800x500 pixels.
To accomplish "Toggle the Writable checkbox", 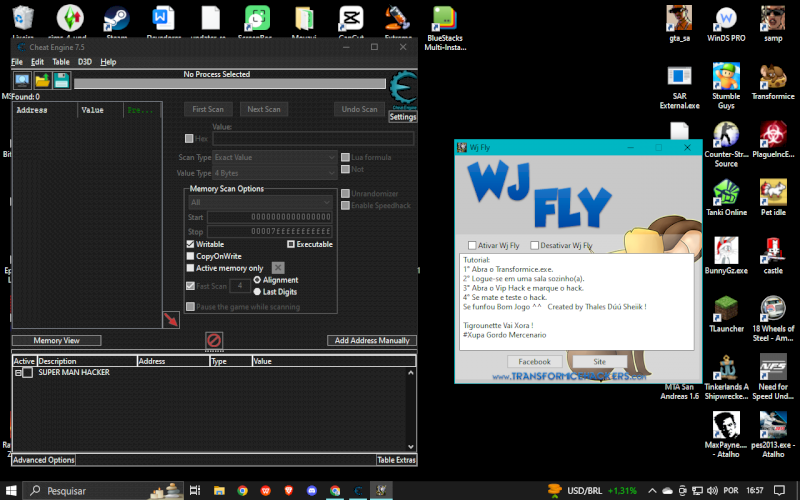I will point(190,244).
